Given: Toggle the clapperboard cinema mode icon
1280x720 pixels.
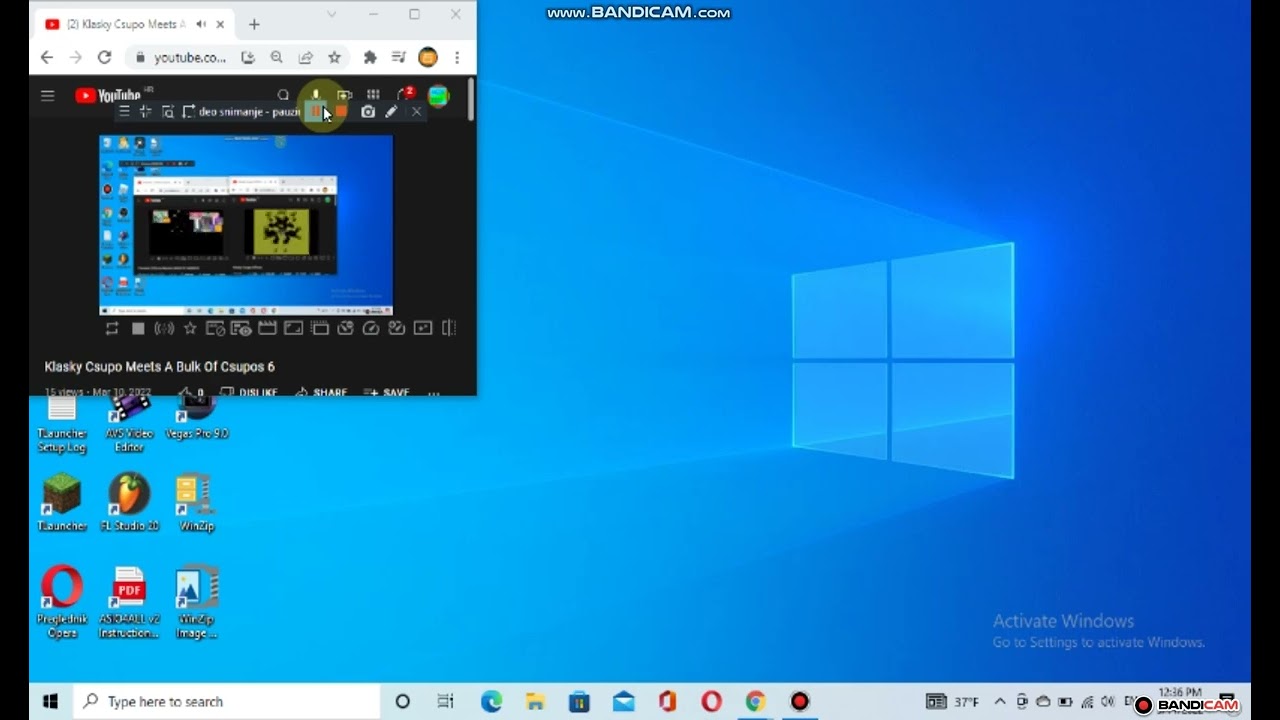Looking at the screenshot, I should [267, 328].
